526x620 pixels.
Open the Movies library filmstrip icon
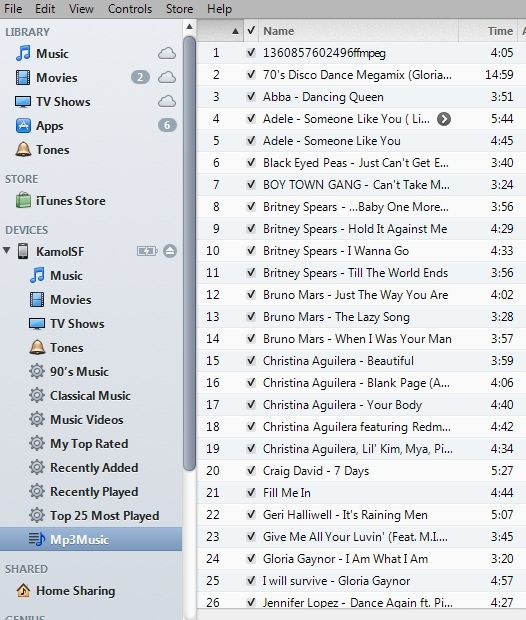click(x=23, y=78)
